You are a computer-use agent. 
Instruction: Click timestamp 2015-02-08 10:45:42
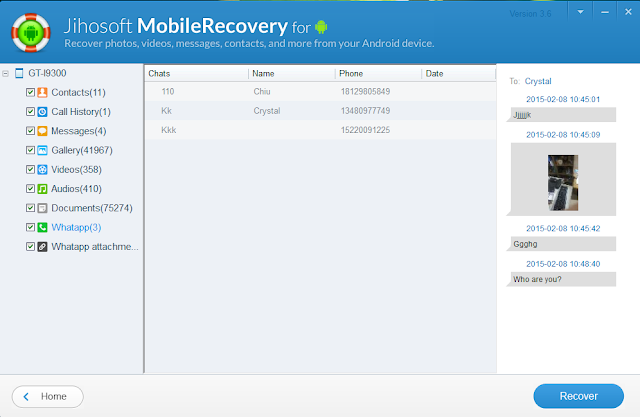pos(563,228)
